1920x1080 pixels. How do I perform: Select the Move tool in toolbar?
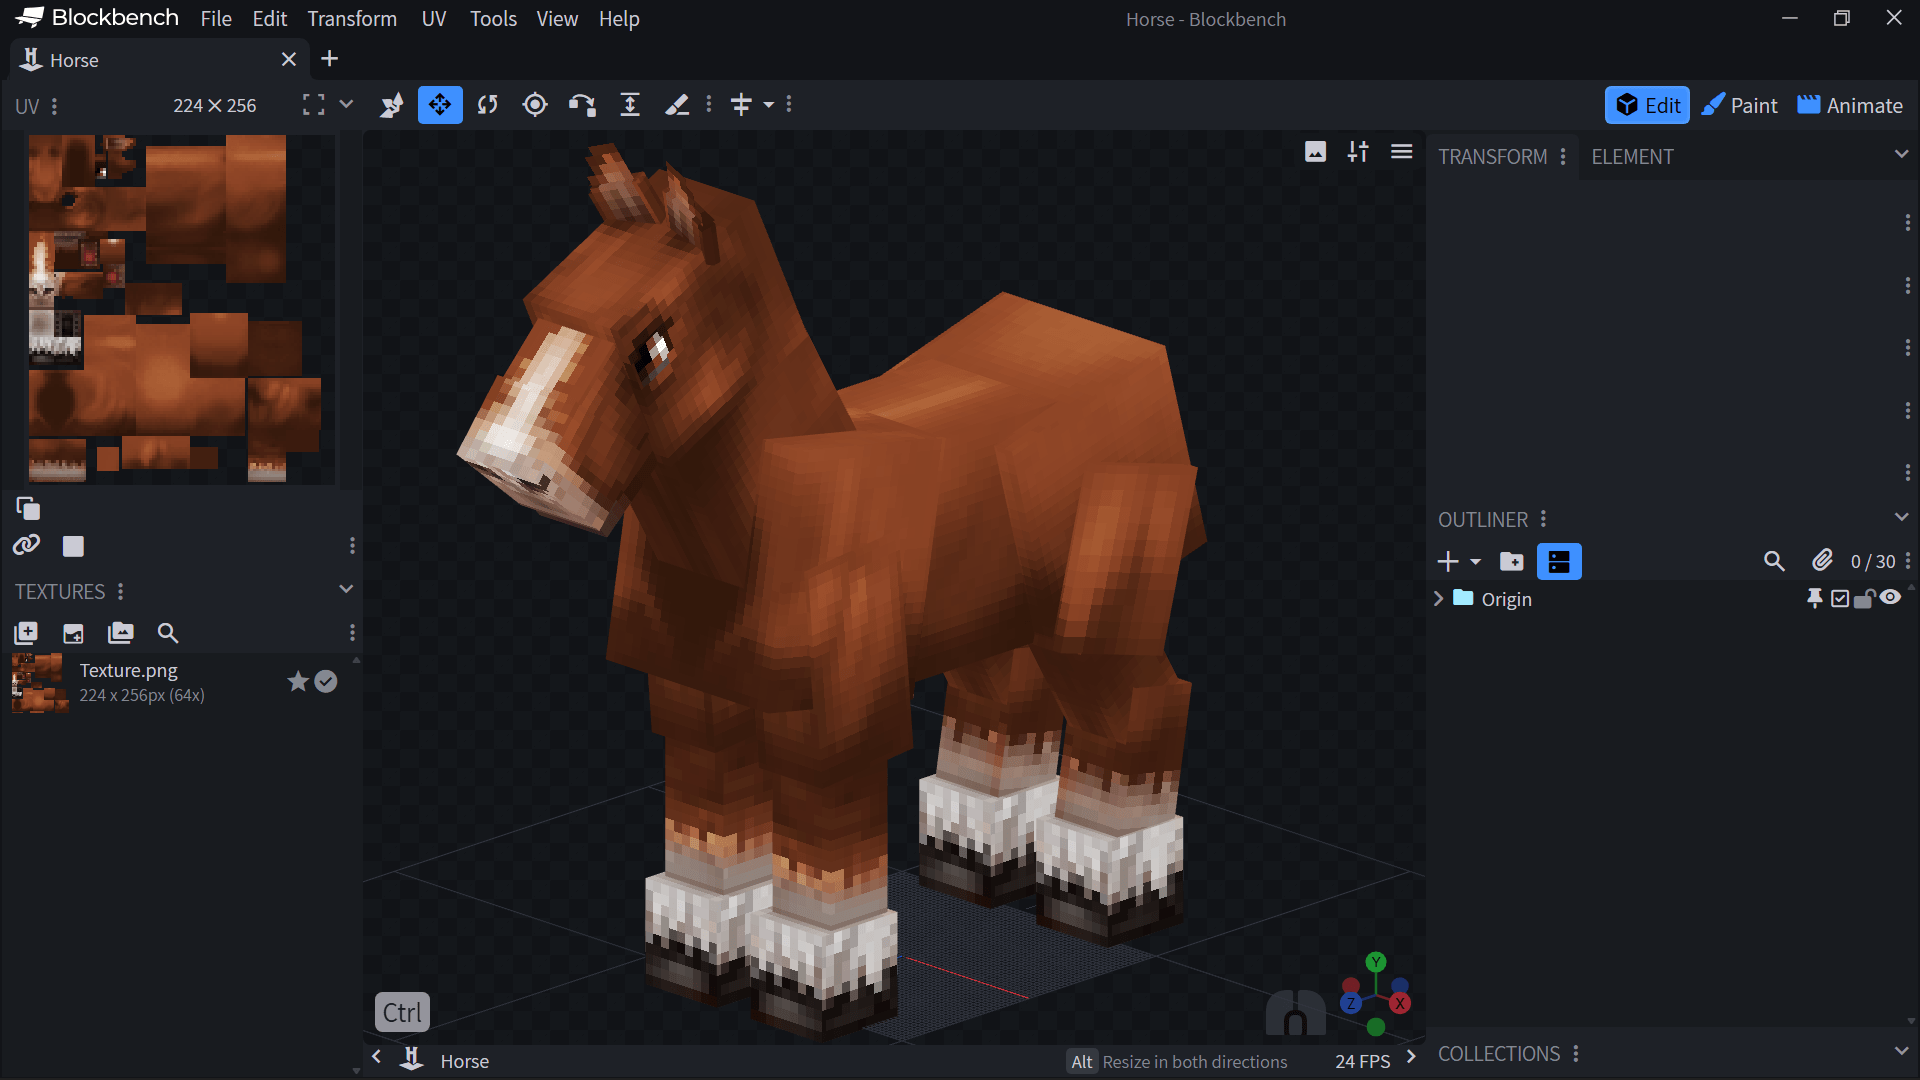tap(440, 105)
